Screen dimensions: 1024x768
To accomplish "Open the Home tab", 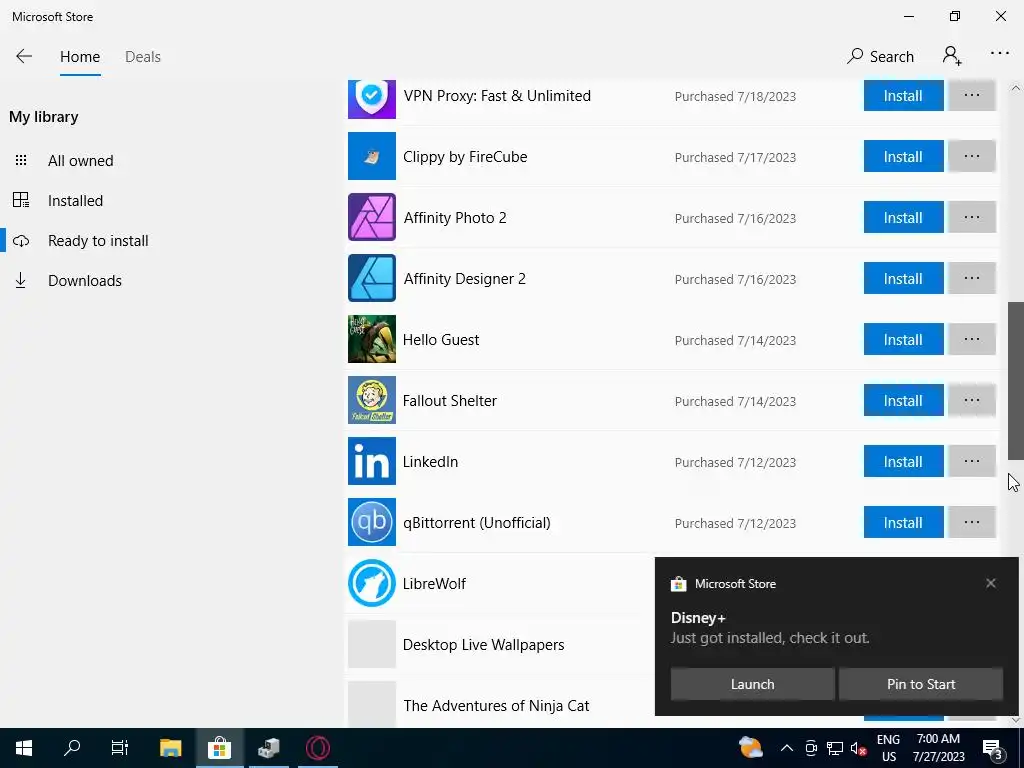I will (80, 57).
